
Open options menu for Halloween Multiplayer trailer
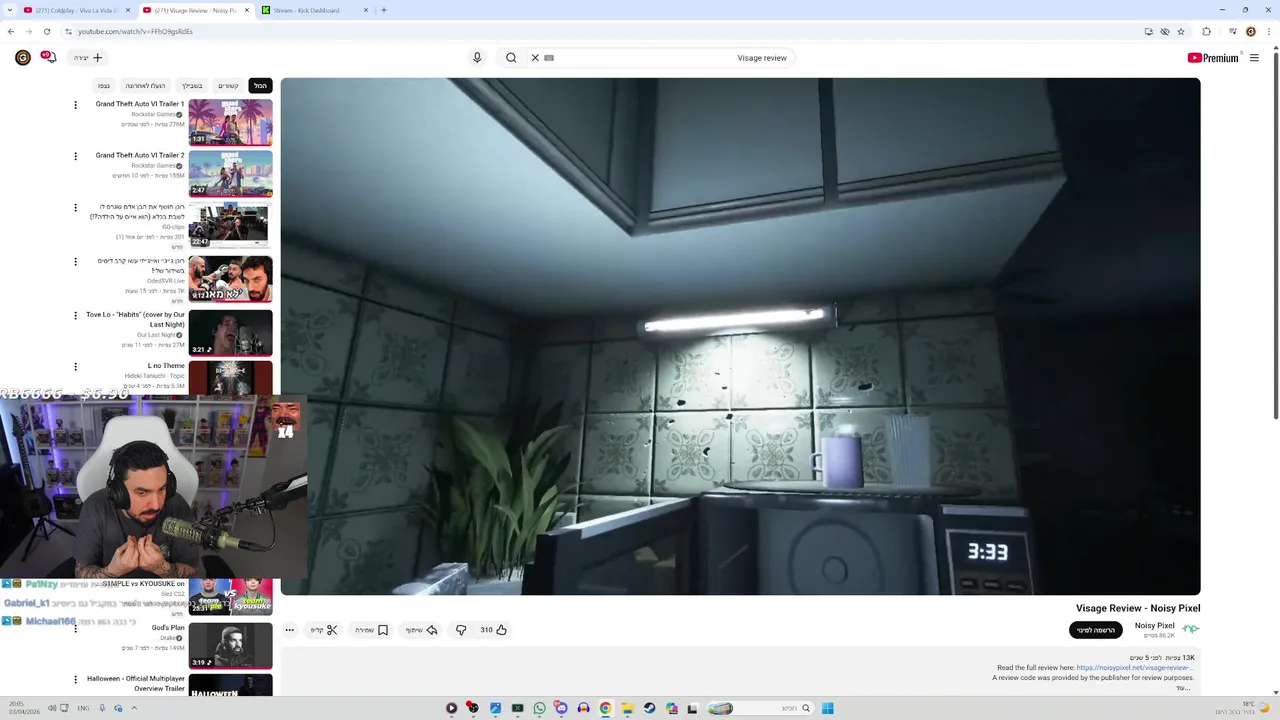click(x=75, y=680)
